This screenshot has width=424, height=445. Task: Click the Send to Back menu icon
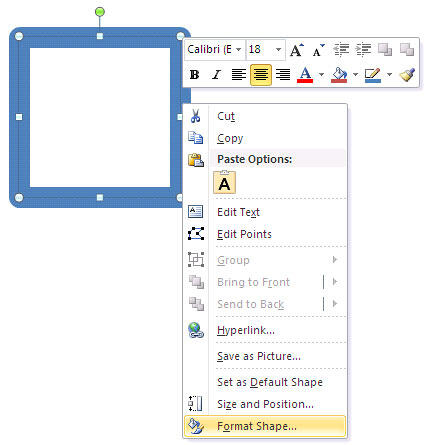click(x=196, y=304)
